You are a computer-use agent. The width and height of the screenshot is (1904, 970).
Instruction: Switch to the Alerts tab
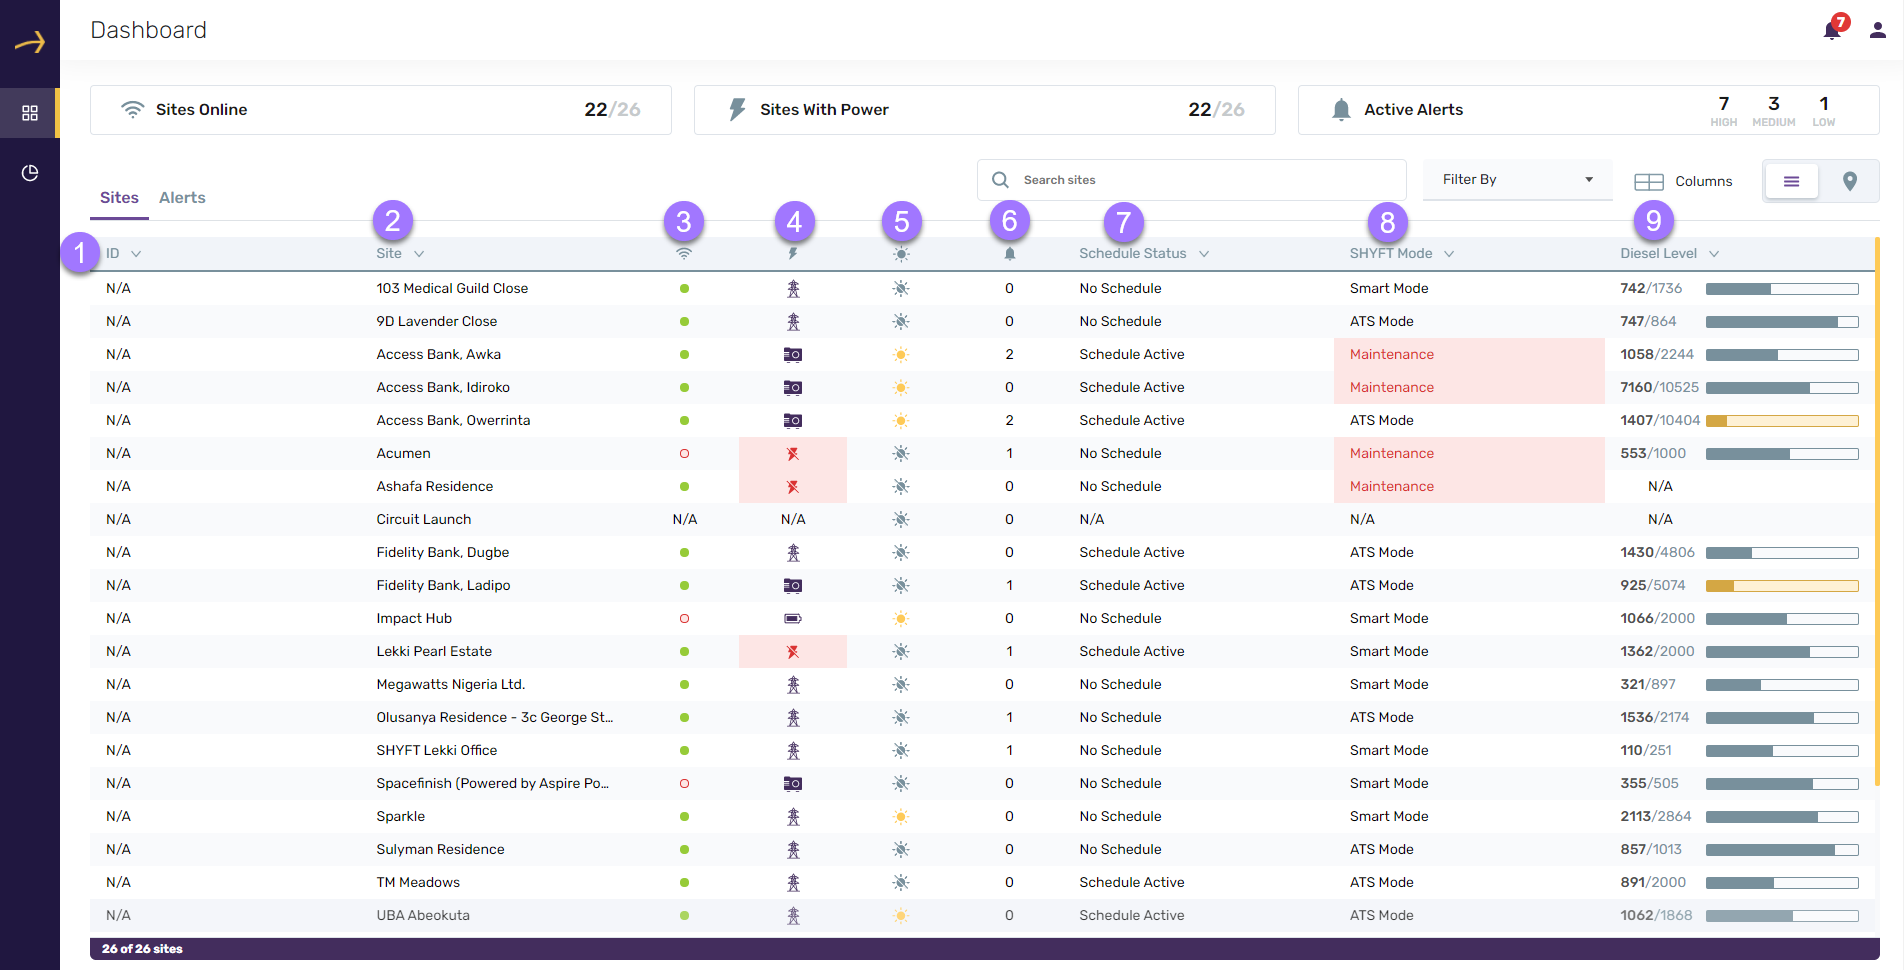(182, 198)
